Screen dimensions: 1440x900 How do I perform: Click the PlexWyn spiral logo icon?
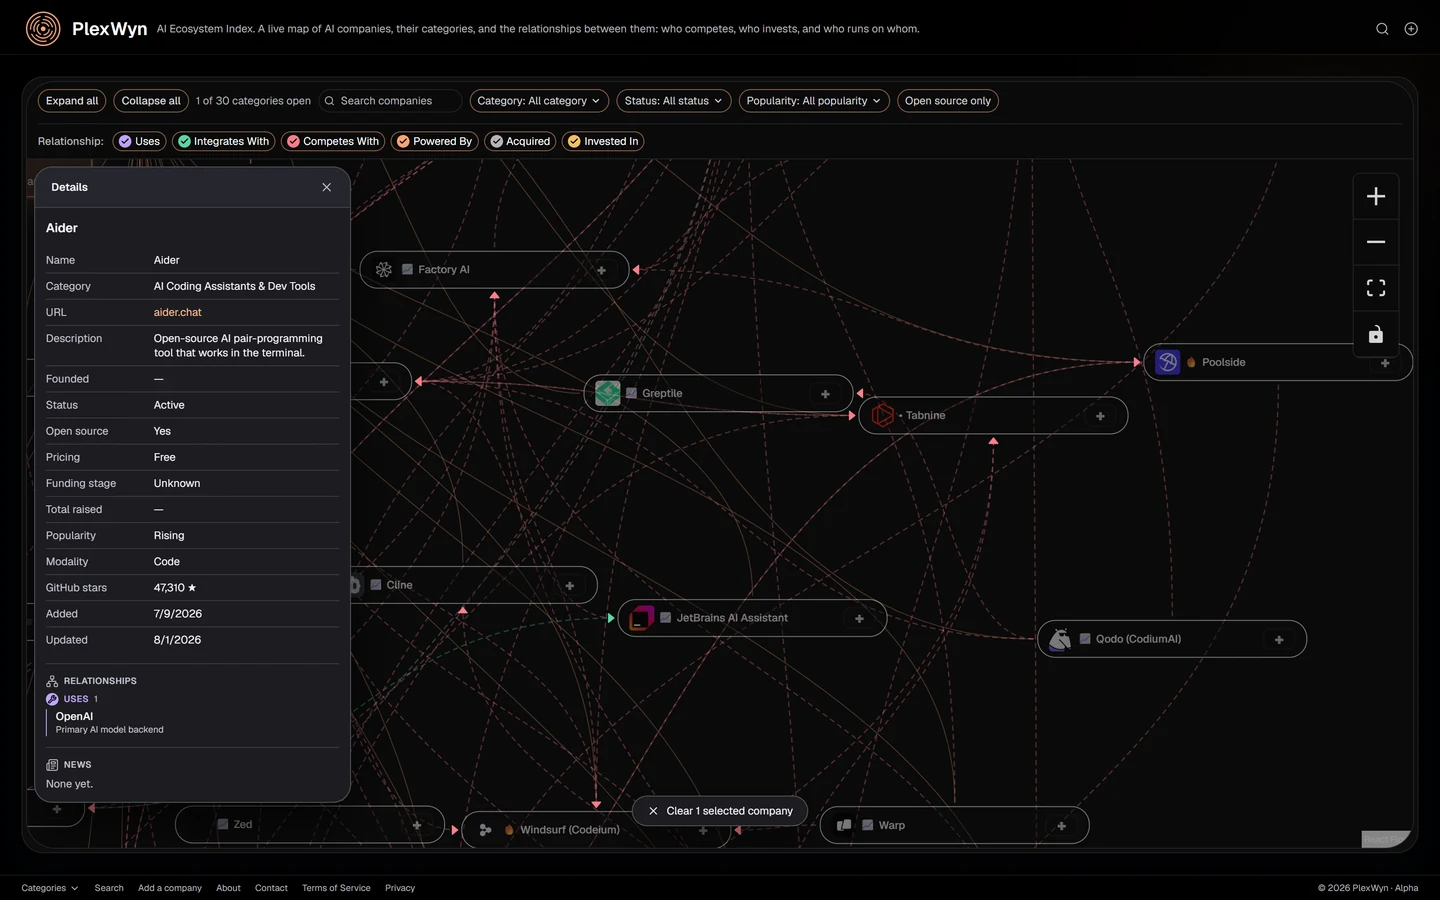[x=43, y=29]
